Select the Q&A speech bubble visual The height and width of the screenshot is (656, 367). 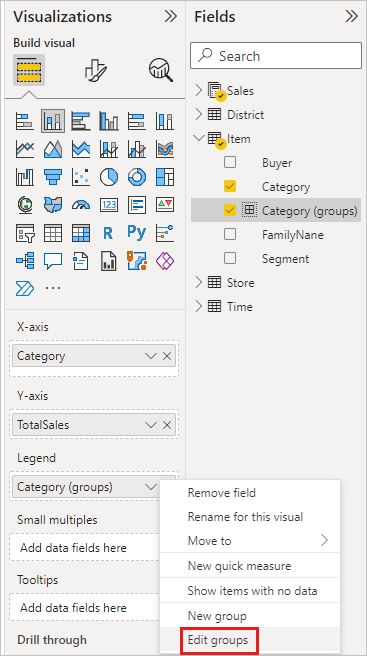pos(53,261)
